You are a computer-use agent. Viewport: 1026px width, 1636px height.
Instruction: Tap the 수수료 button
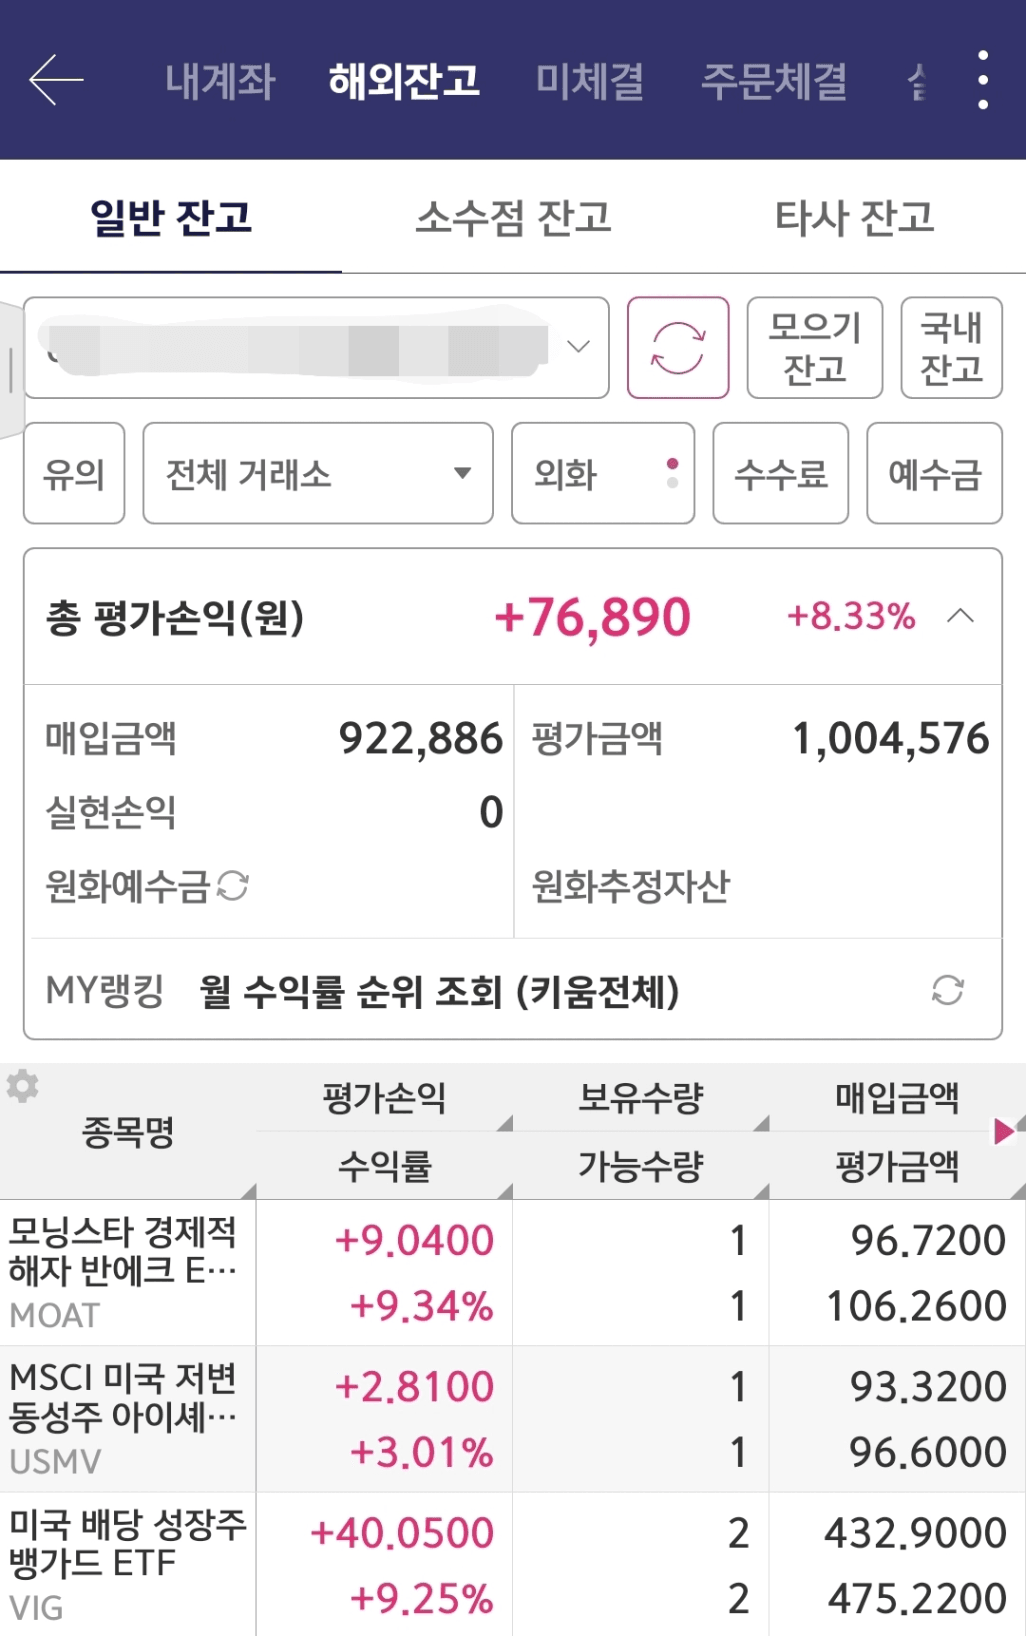point(781,473)
